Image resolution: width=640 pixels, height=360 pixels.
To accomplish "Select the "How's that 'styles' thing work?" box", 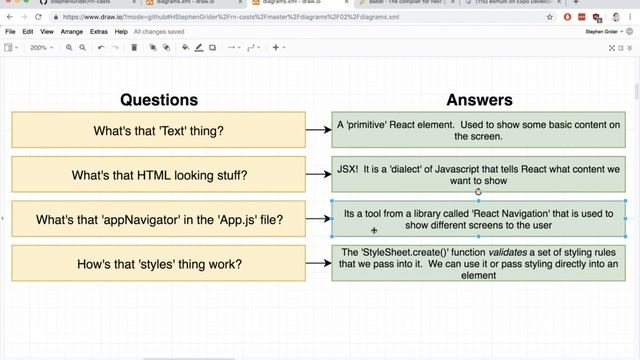I will click(158, 263).
